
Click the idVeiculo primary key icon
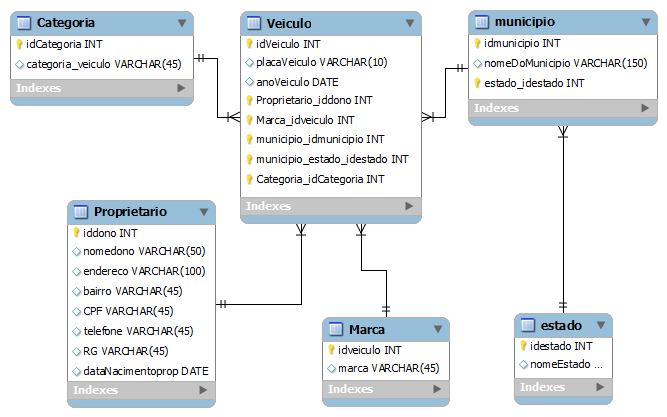click(x=250, y=44)
